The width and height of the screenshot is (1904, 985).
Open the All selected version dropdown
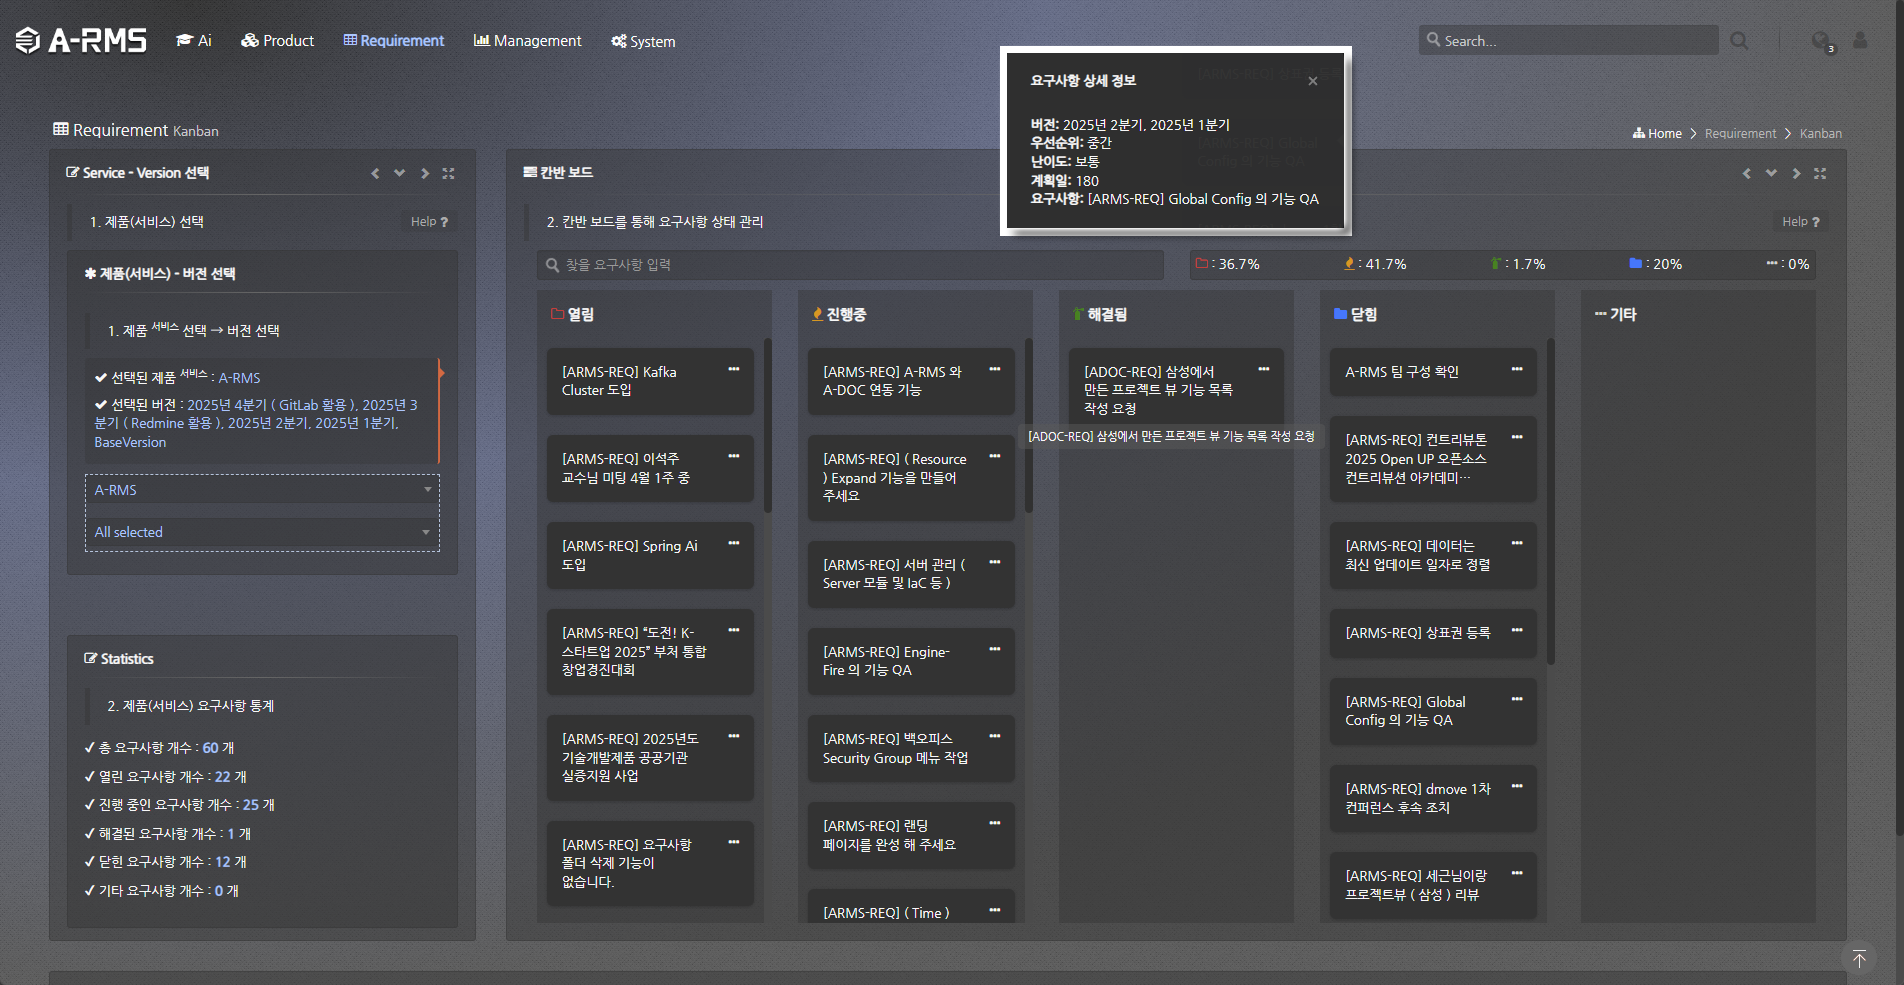[x=262, y=532]
